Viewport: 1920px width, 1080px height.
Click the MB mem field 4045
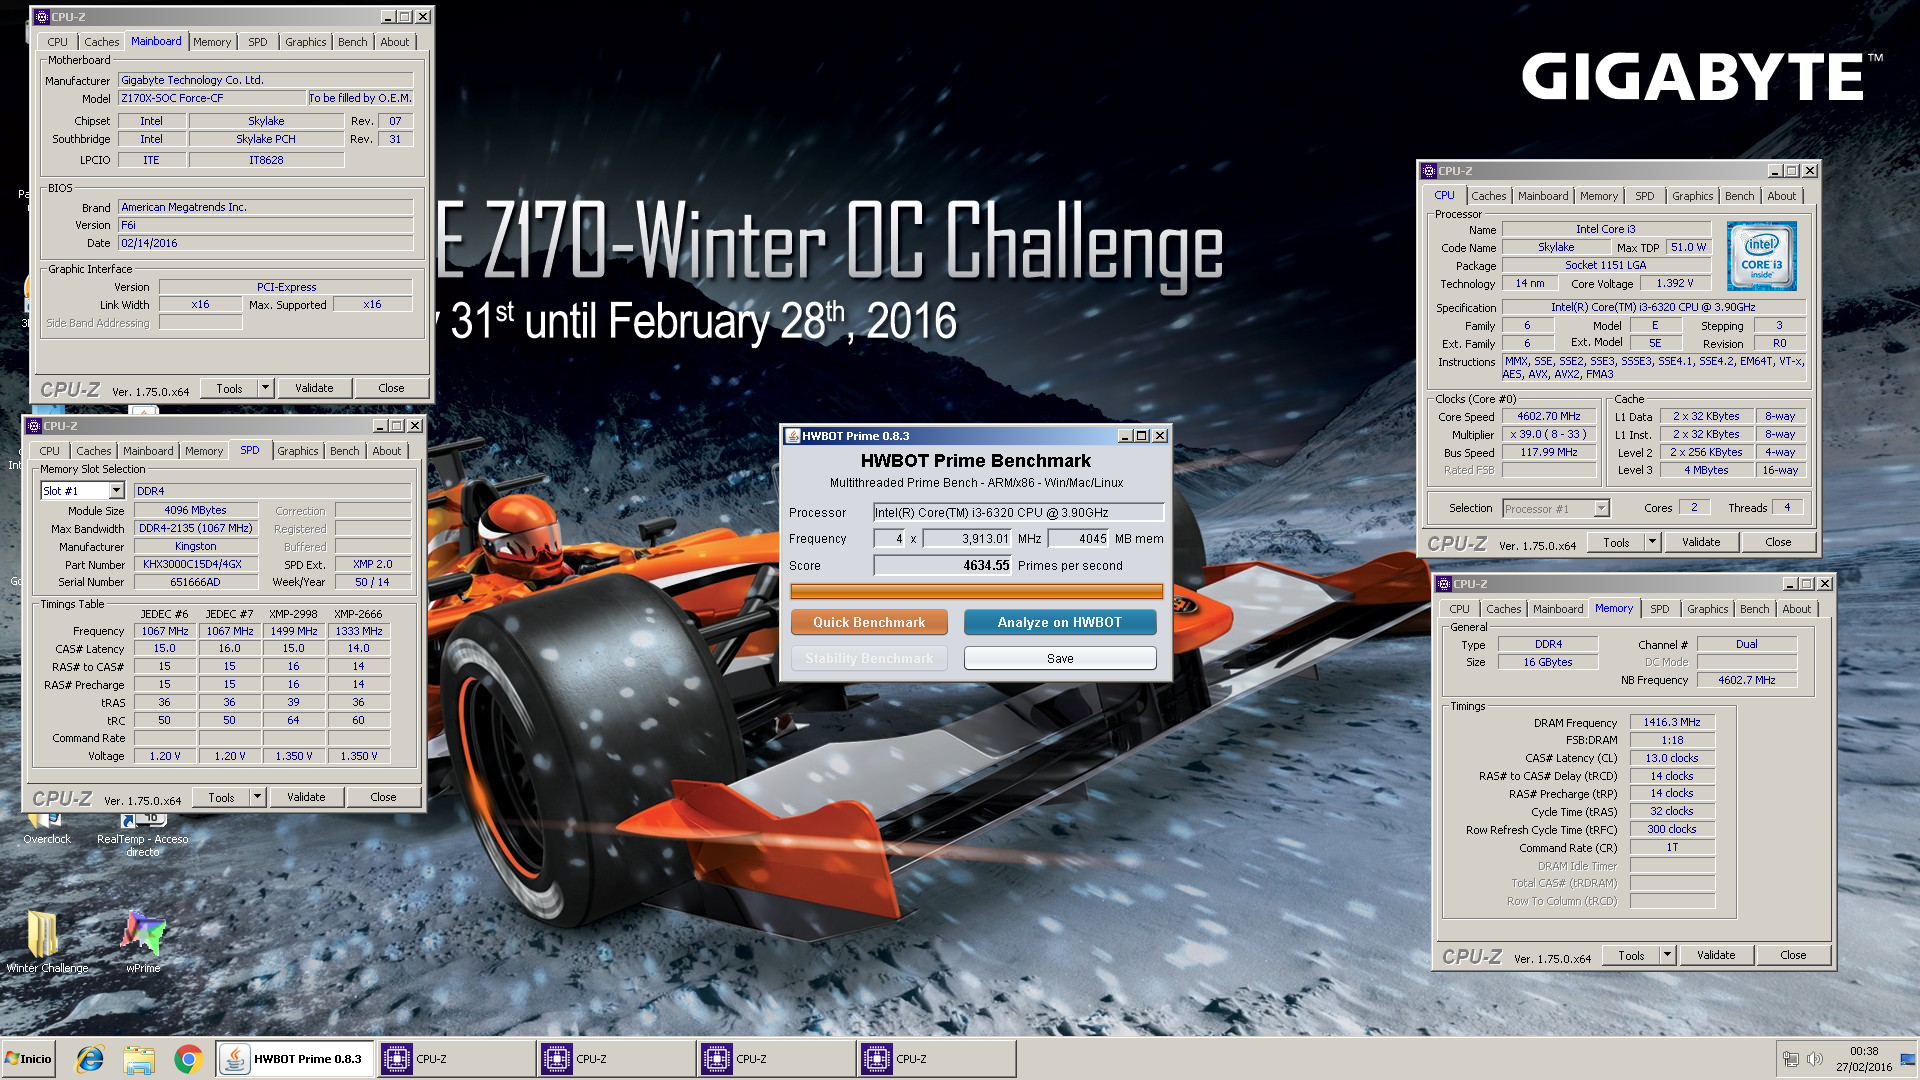(1078, 539)
